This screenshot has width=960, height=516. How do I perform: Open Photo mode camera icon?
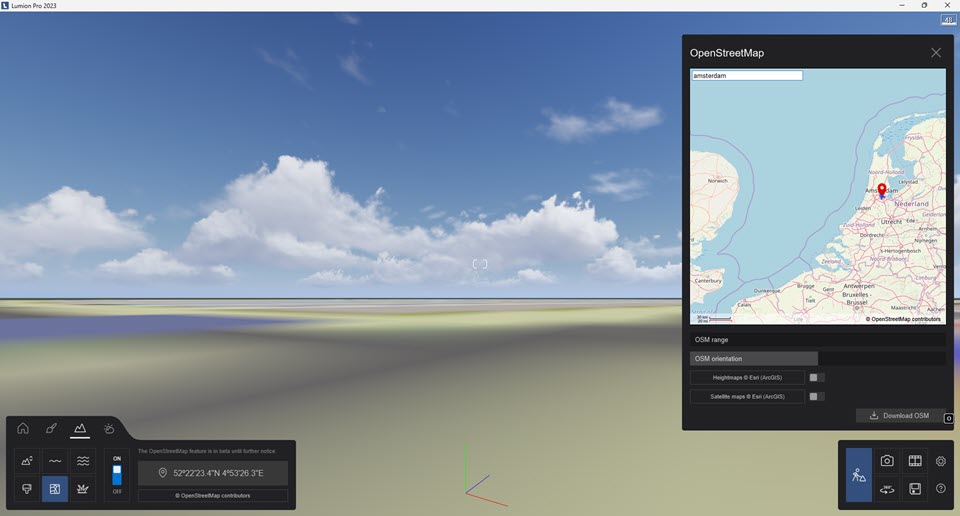click(x=887, y=461)
